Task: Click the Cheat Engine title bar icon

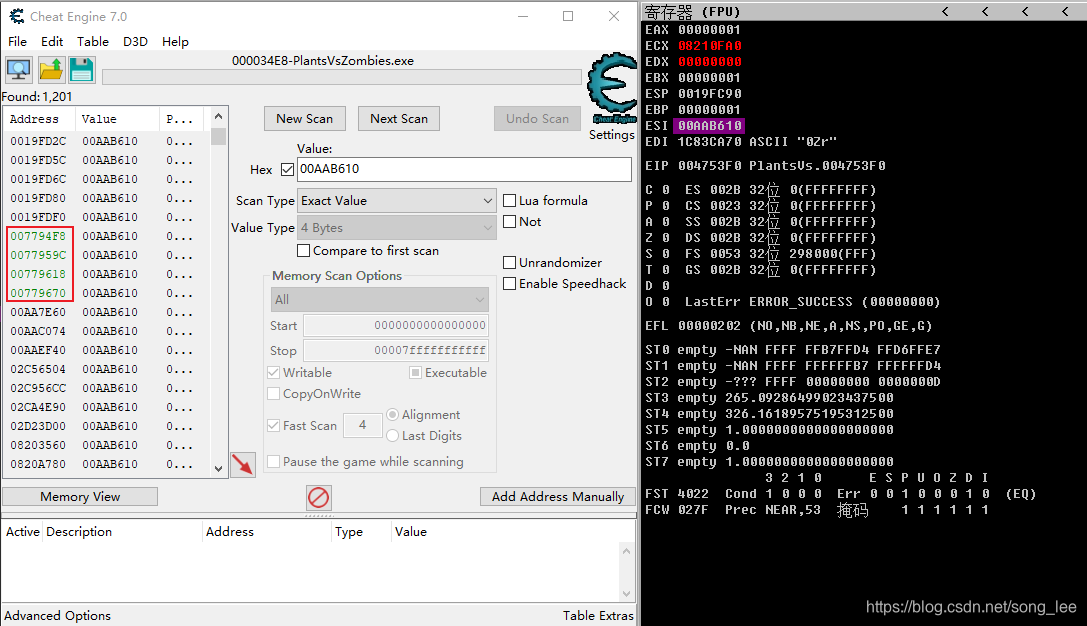Action: click(x=17, y=16)
